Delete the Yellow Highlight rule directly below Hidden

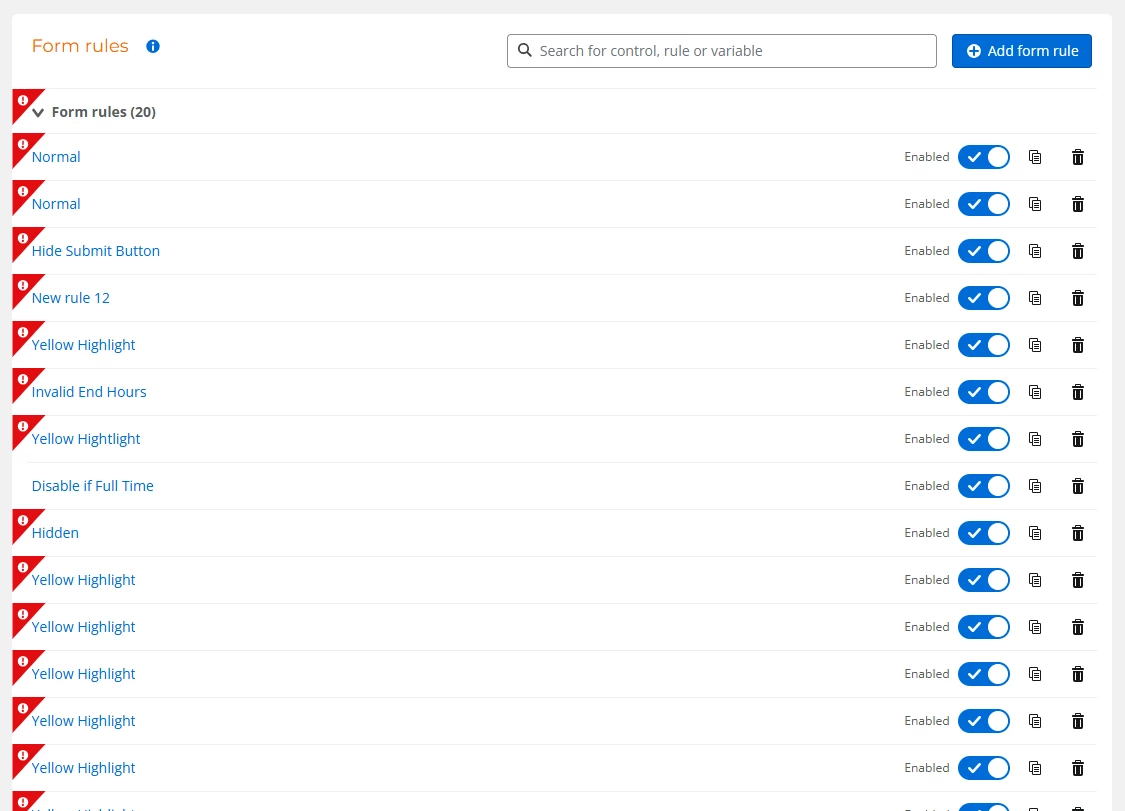(x=1078, y=580)
